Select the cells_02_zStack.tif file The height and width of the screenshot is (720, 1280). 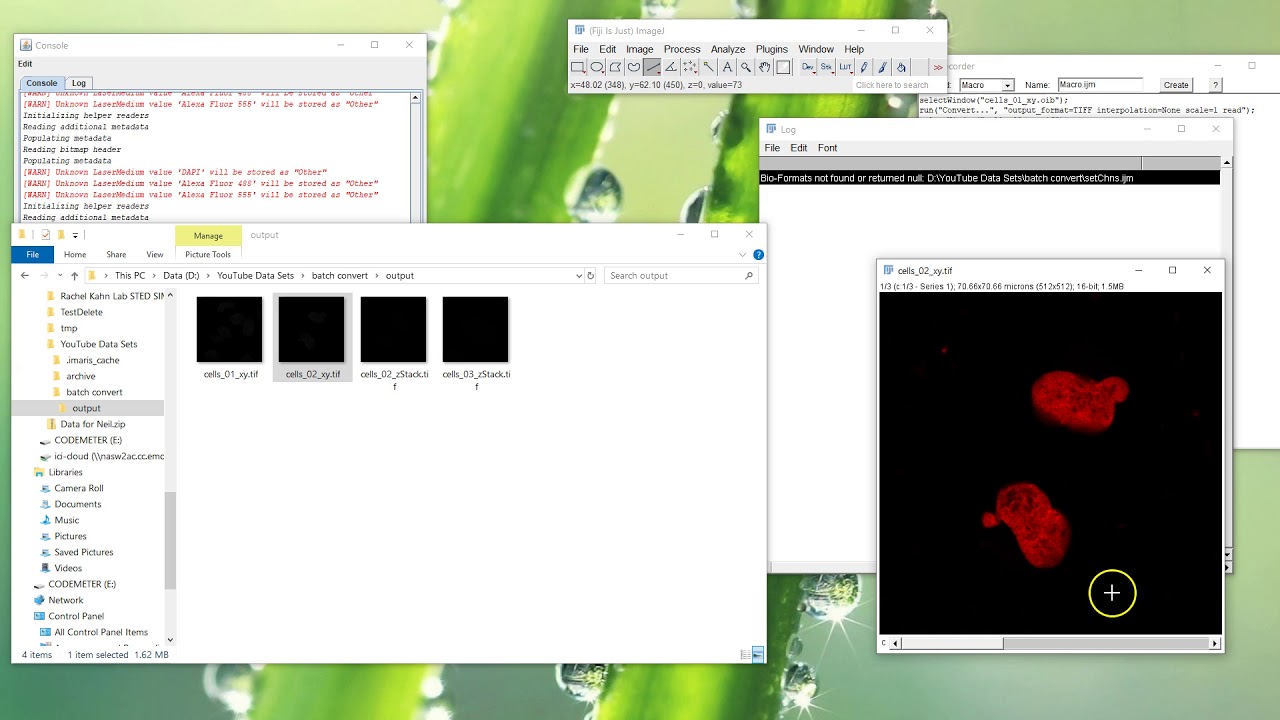click(x=394, y=339)
